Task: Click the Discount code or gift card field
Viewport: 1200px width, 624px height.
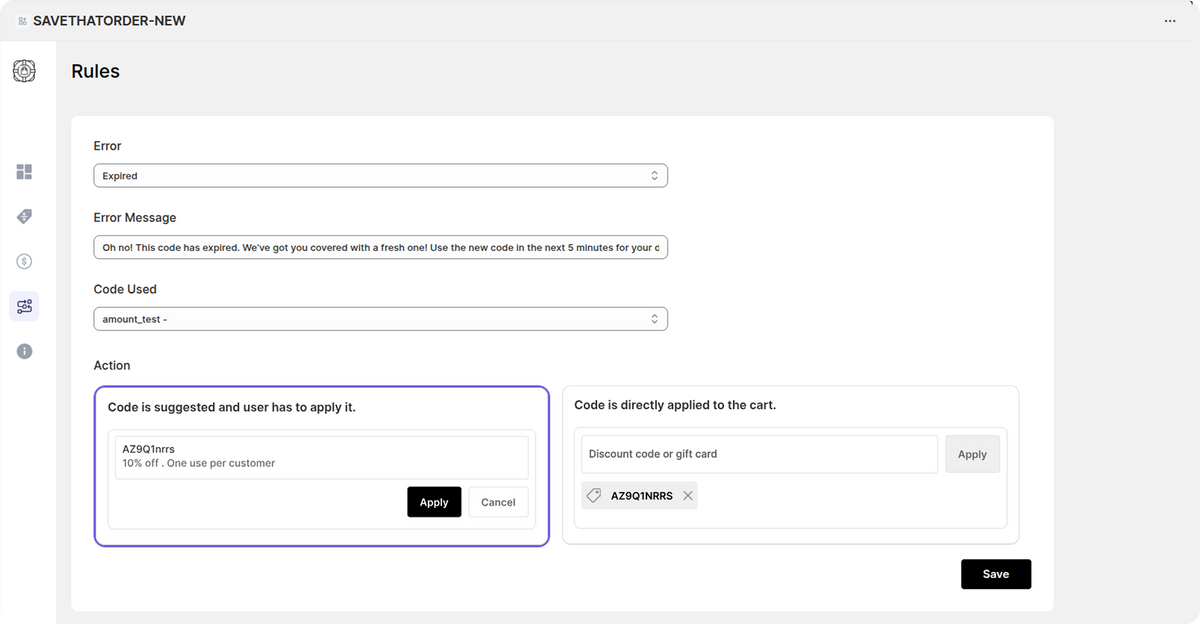Action: tap(759, 454)
